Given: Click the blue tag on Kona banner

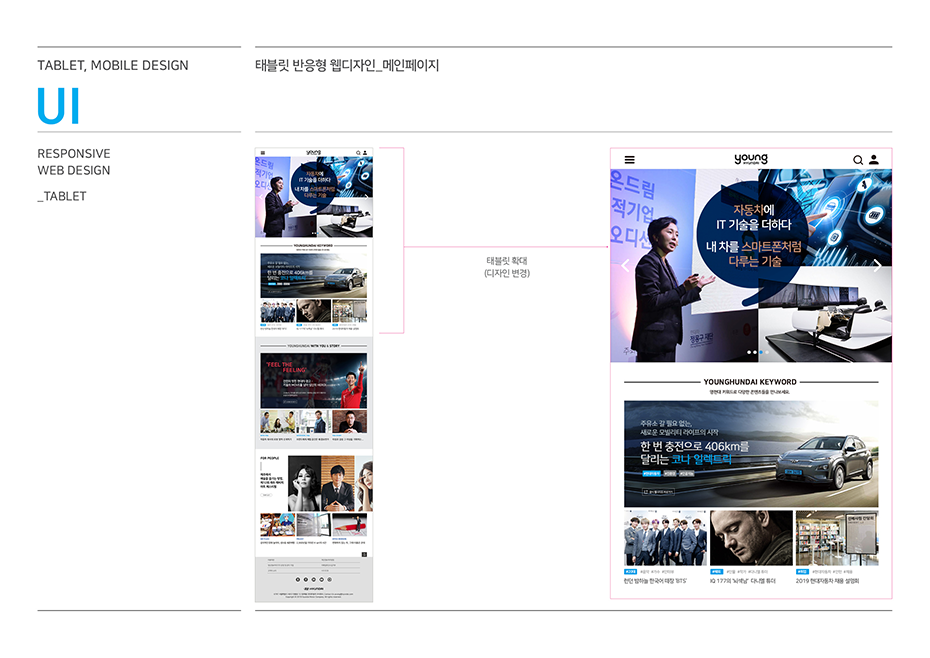Looking at the screenshot, I should [651, 473].
